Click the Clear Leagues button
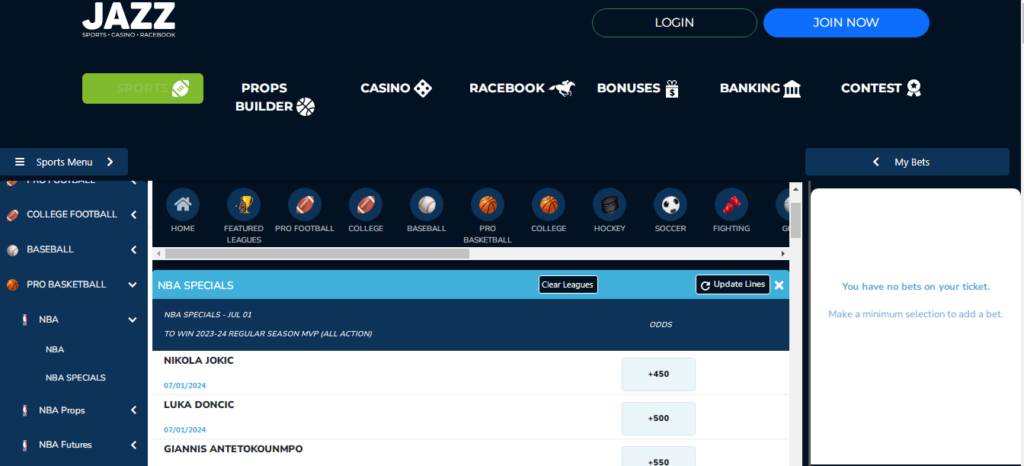Screen dimensions: 1024x466 coord(568,285)
